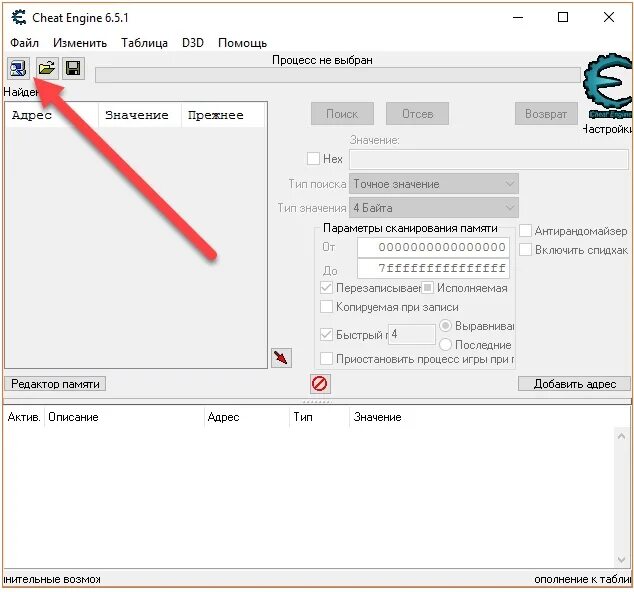Screen dimensions: 634x592
Task: Maximize the Cheat Engine window
Action: click(x=563, y=17)
